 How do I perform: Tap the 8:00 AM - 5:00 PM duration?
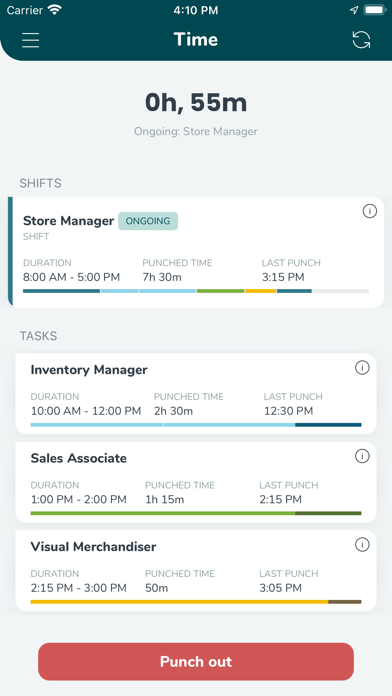[71, 277]
